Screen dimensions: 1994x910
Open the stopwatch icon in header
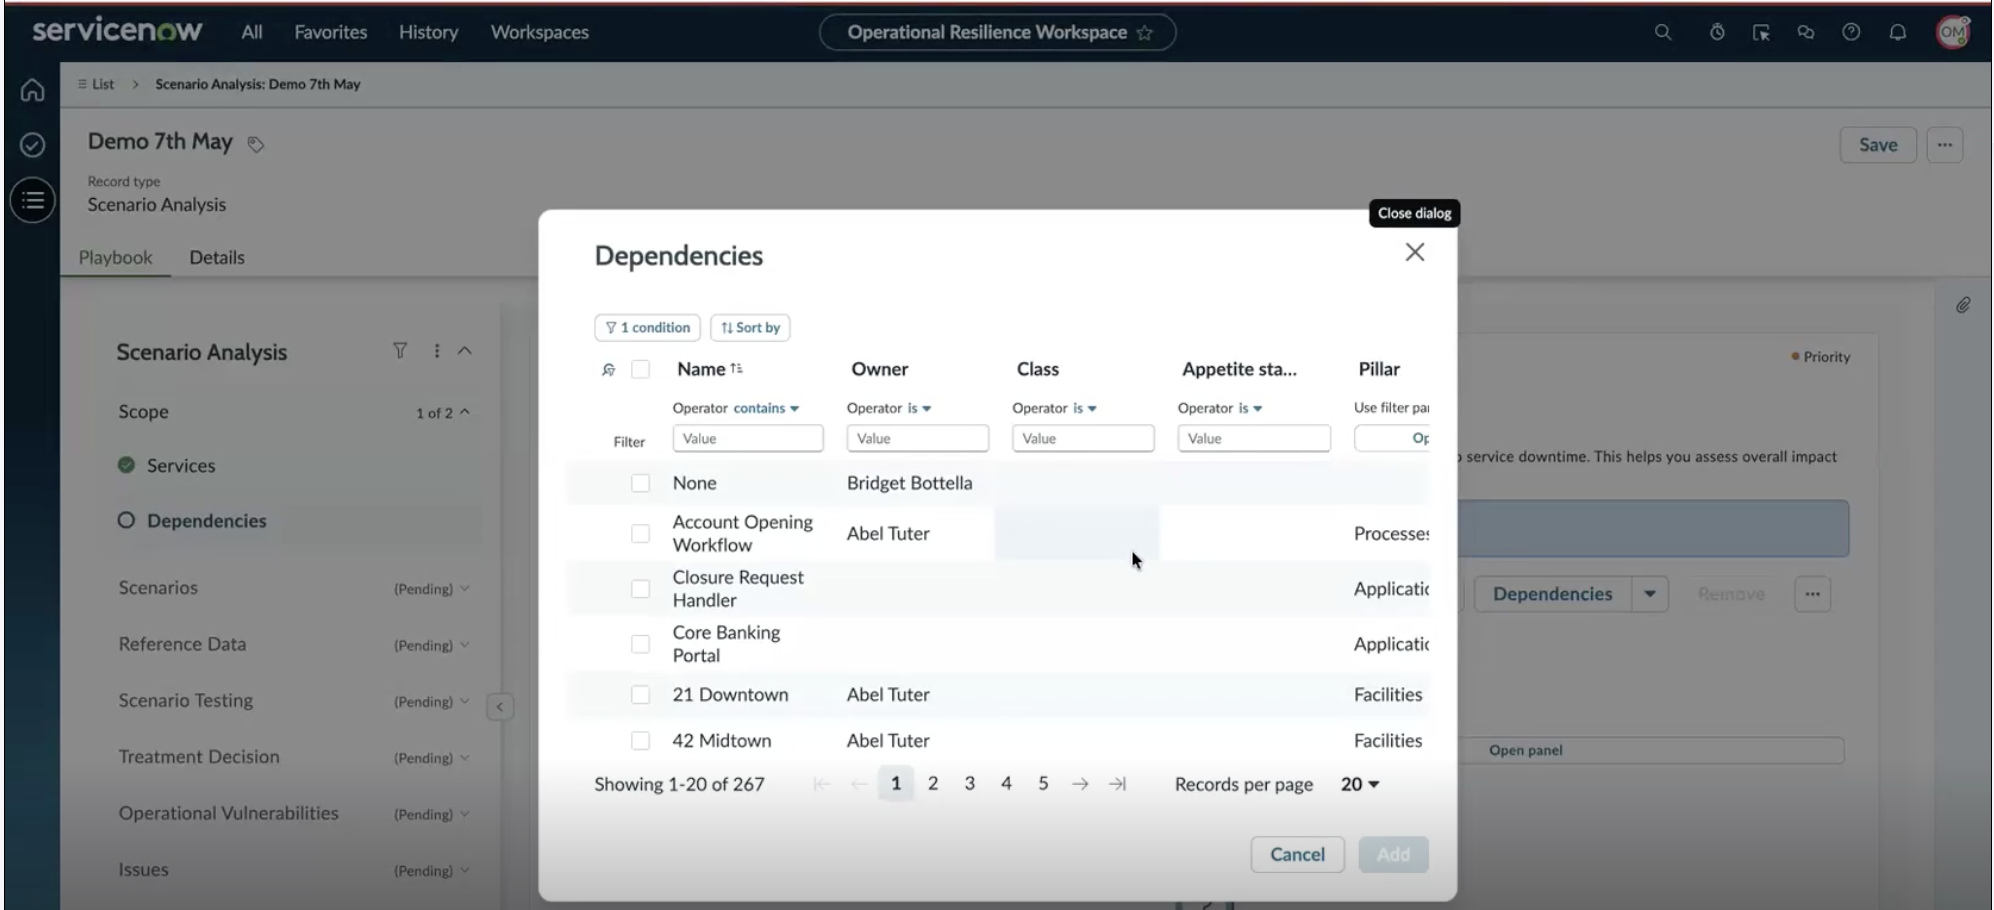tap(1717, 32)
